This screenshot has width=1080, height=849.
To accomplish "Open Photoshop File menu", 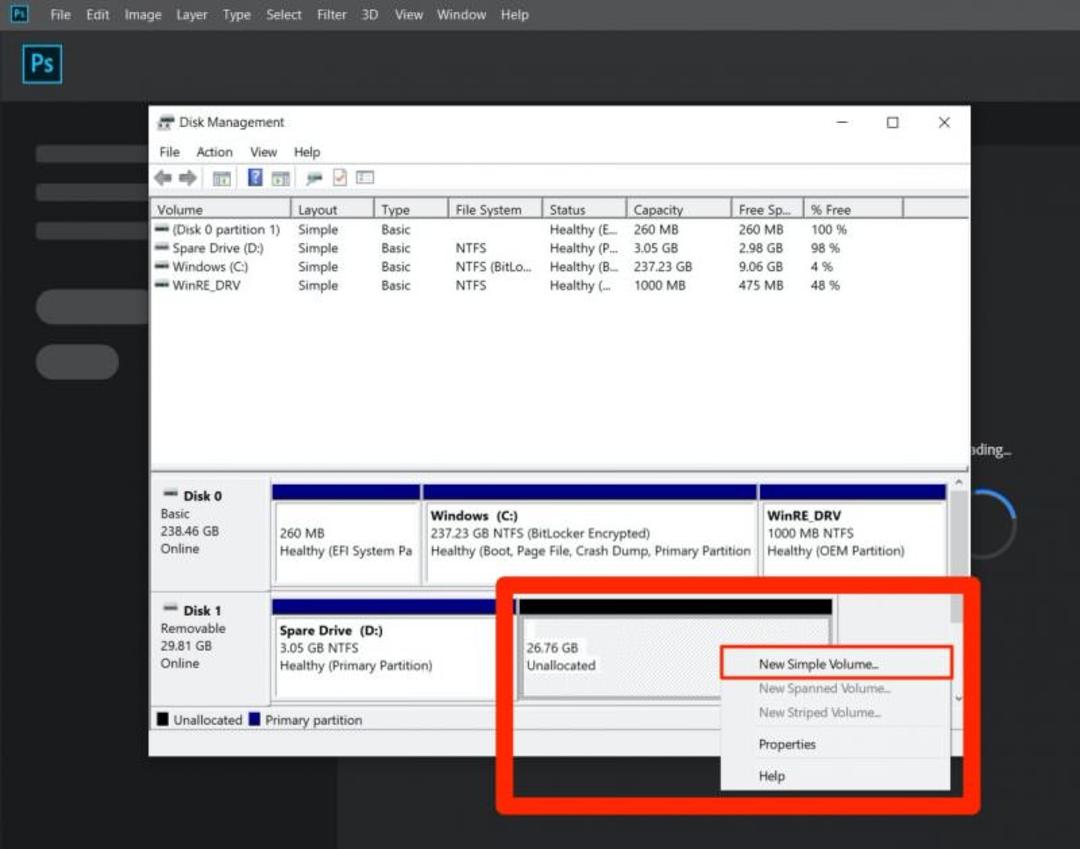I will coord(61,14).
